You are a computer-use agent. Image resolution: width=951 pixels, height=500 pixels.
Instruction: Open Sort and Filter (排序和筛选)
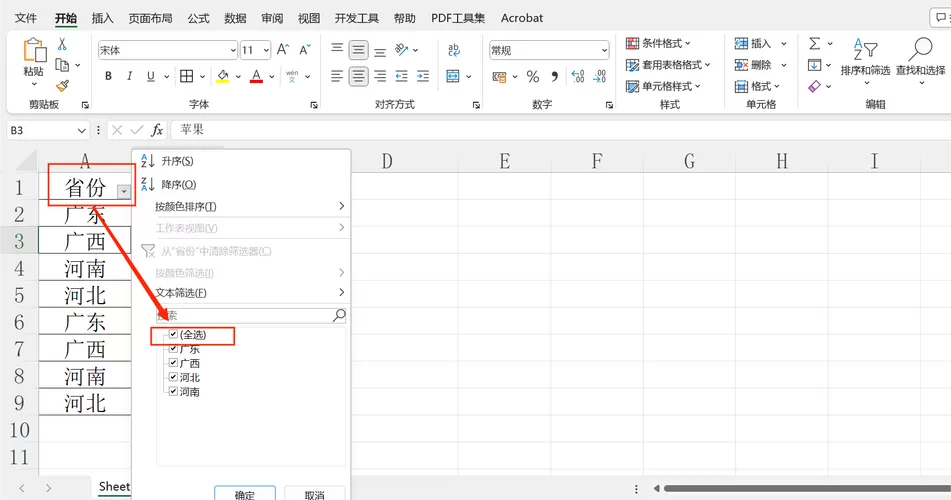pos(865,61)
